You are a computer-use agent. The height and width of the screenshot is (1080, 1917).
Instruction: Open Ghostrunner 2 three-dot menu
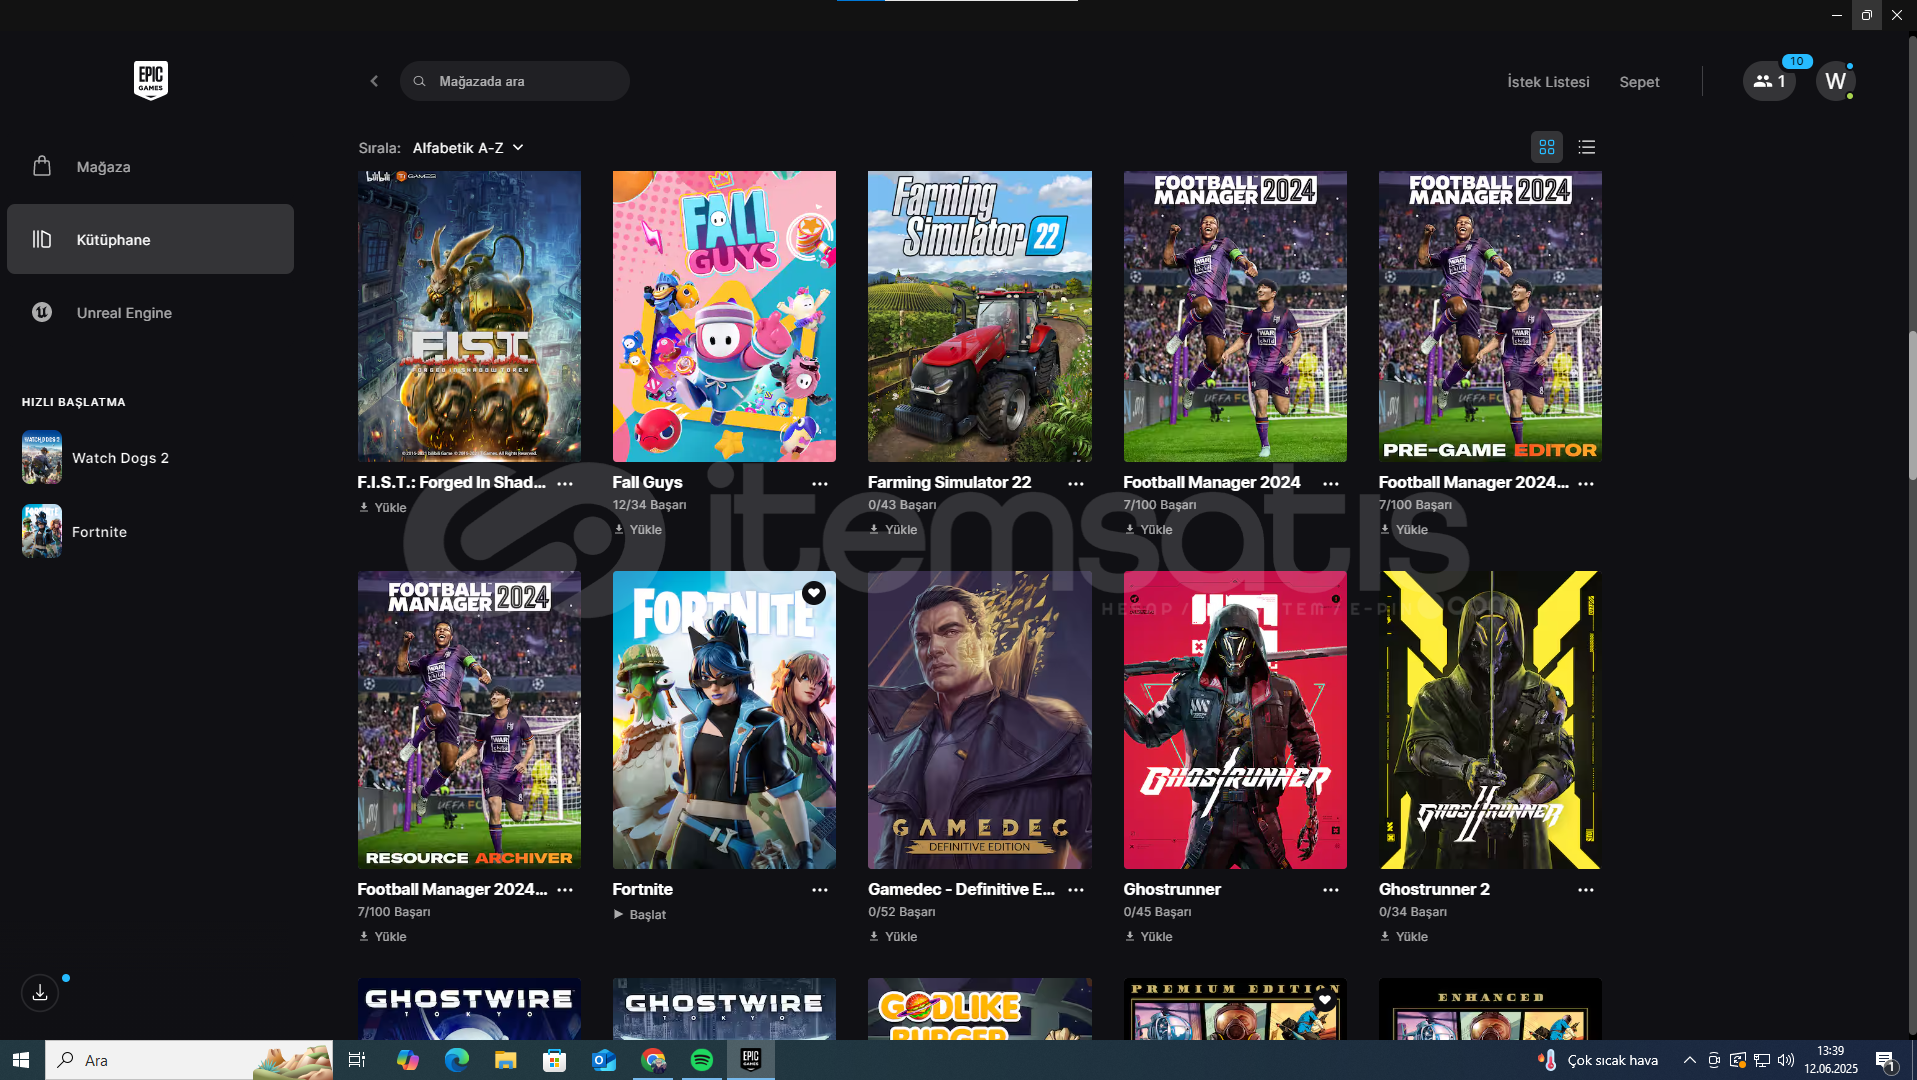(1586, 889)
